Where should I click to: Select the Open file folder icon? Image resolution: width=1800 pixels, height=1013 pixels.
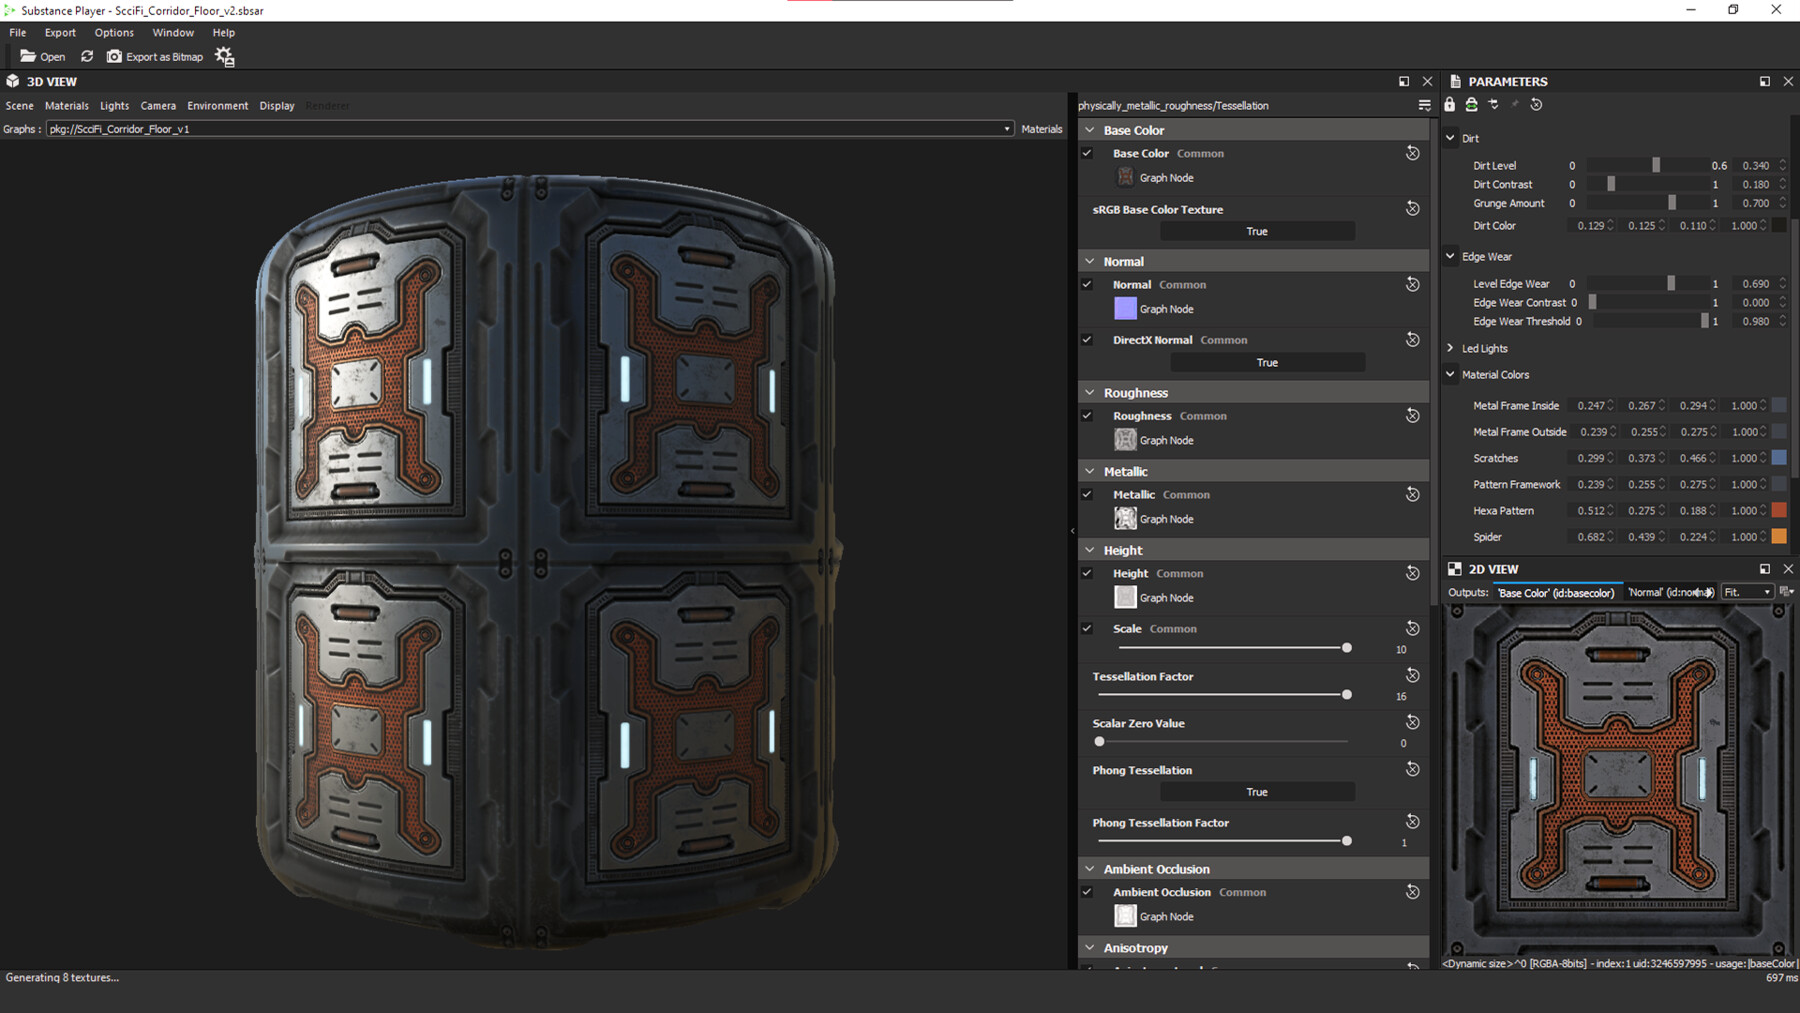coord(27,56)
